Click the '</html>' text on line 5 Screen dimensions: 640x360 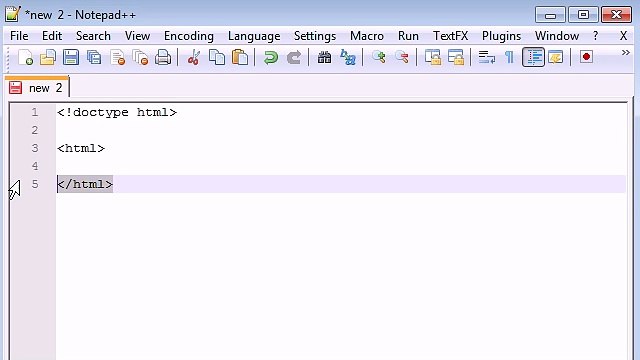point(85,184)
